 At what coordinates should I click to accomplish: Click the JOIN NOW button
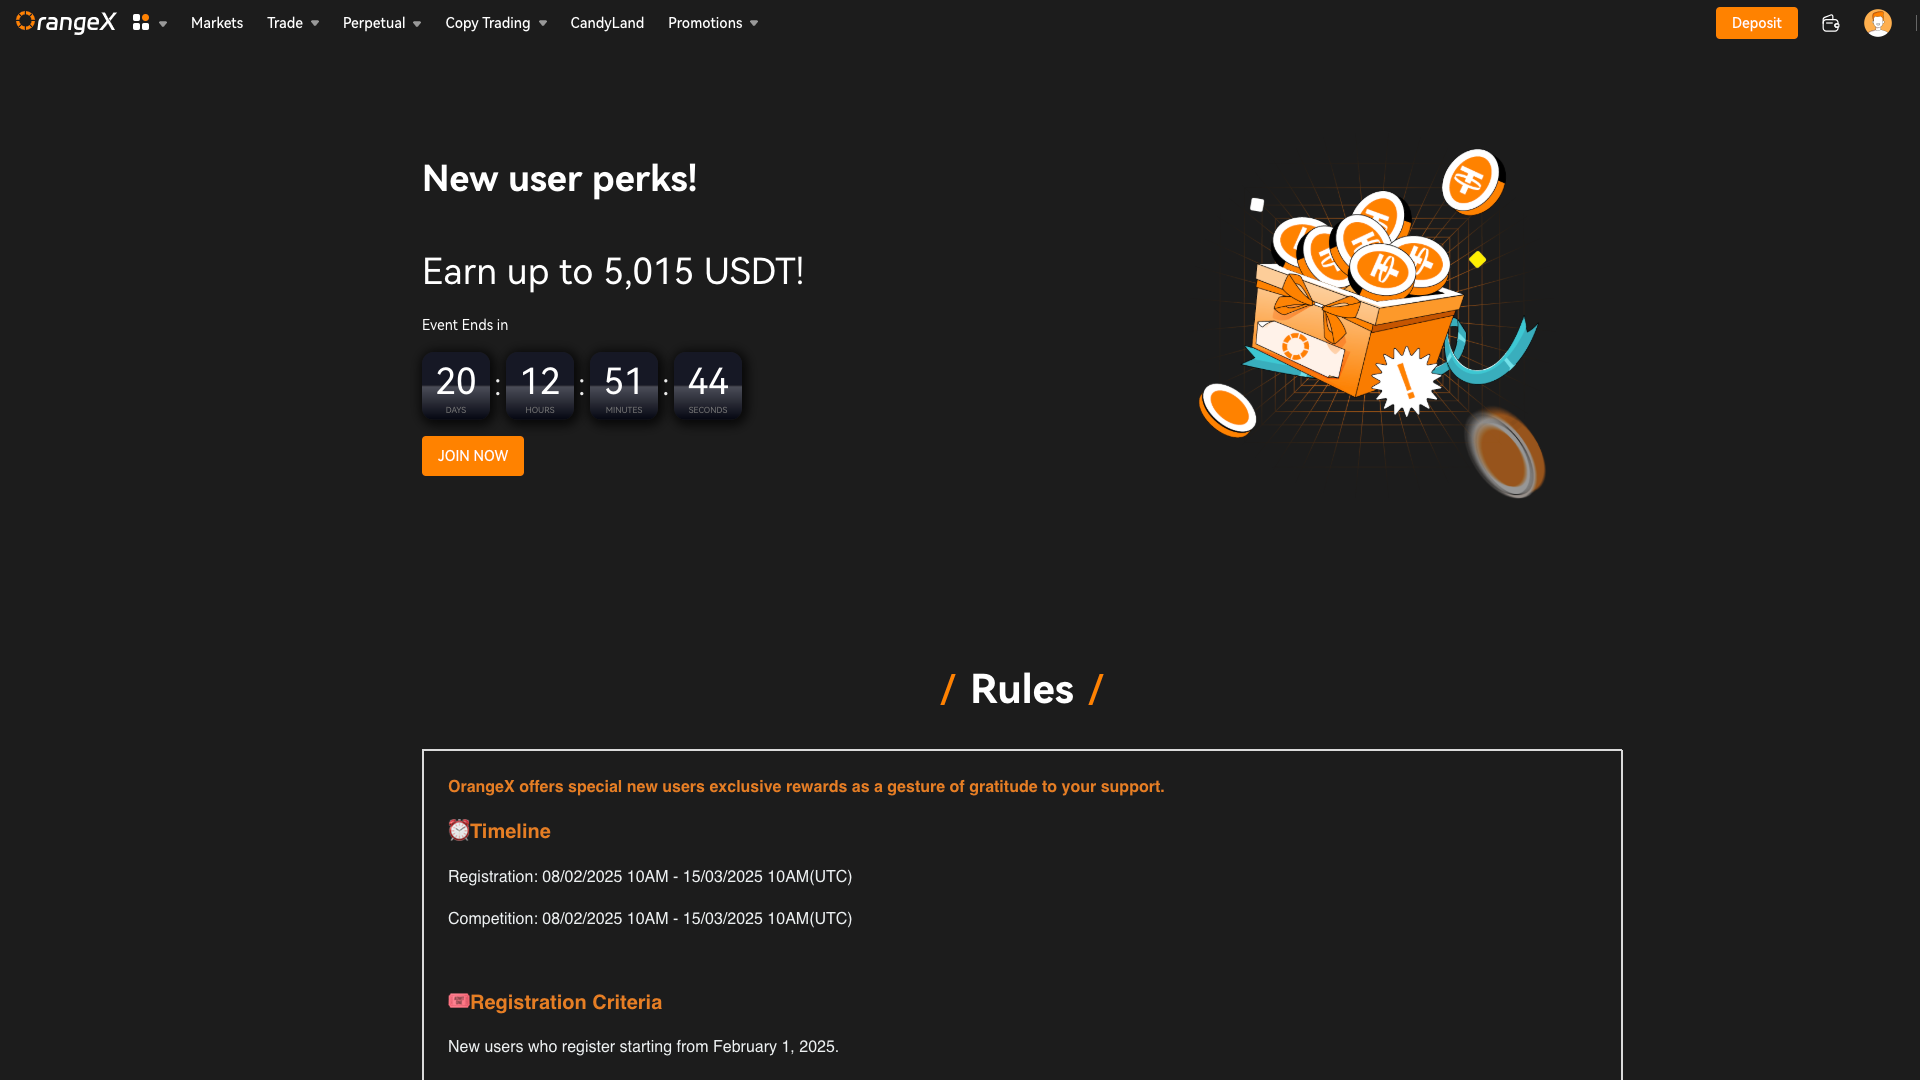click(x=473, y=456)
